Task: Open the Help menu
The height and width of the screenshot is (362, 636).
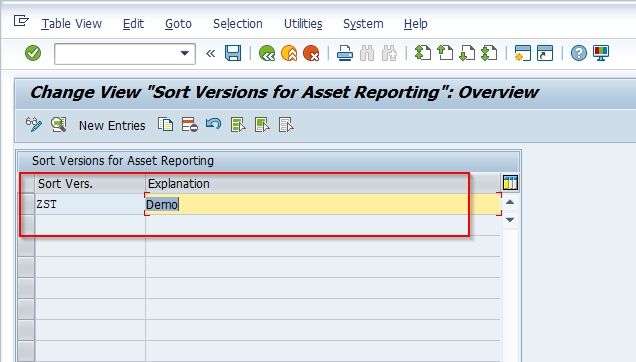Action: (x=415, y=24)
